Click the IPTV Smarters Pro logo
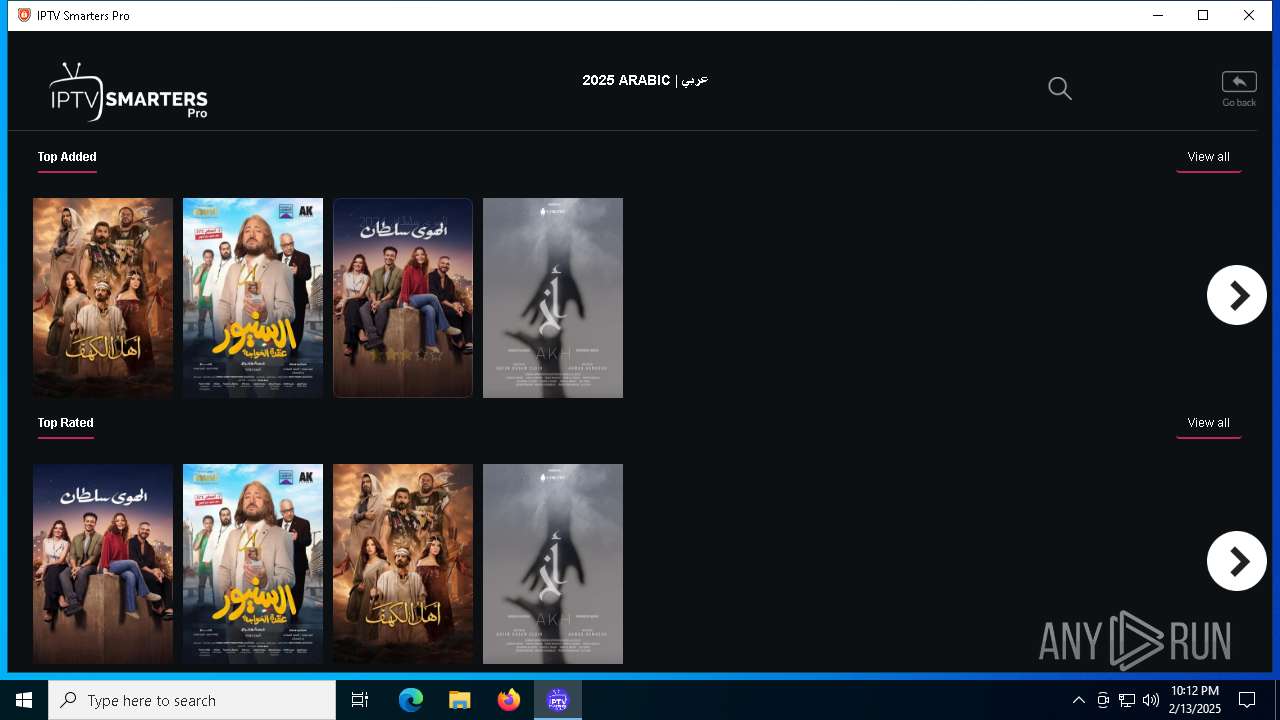 point(129,92)
